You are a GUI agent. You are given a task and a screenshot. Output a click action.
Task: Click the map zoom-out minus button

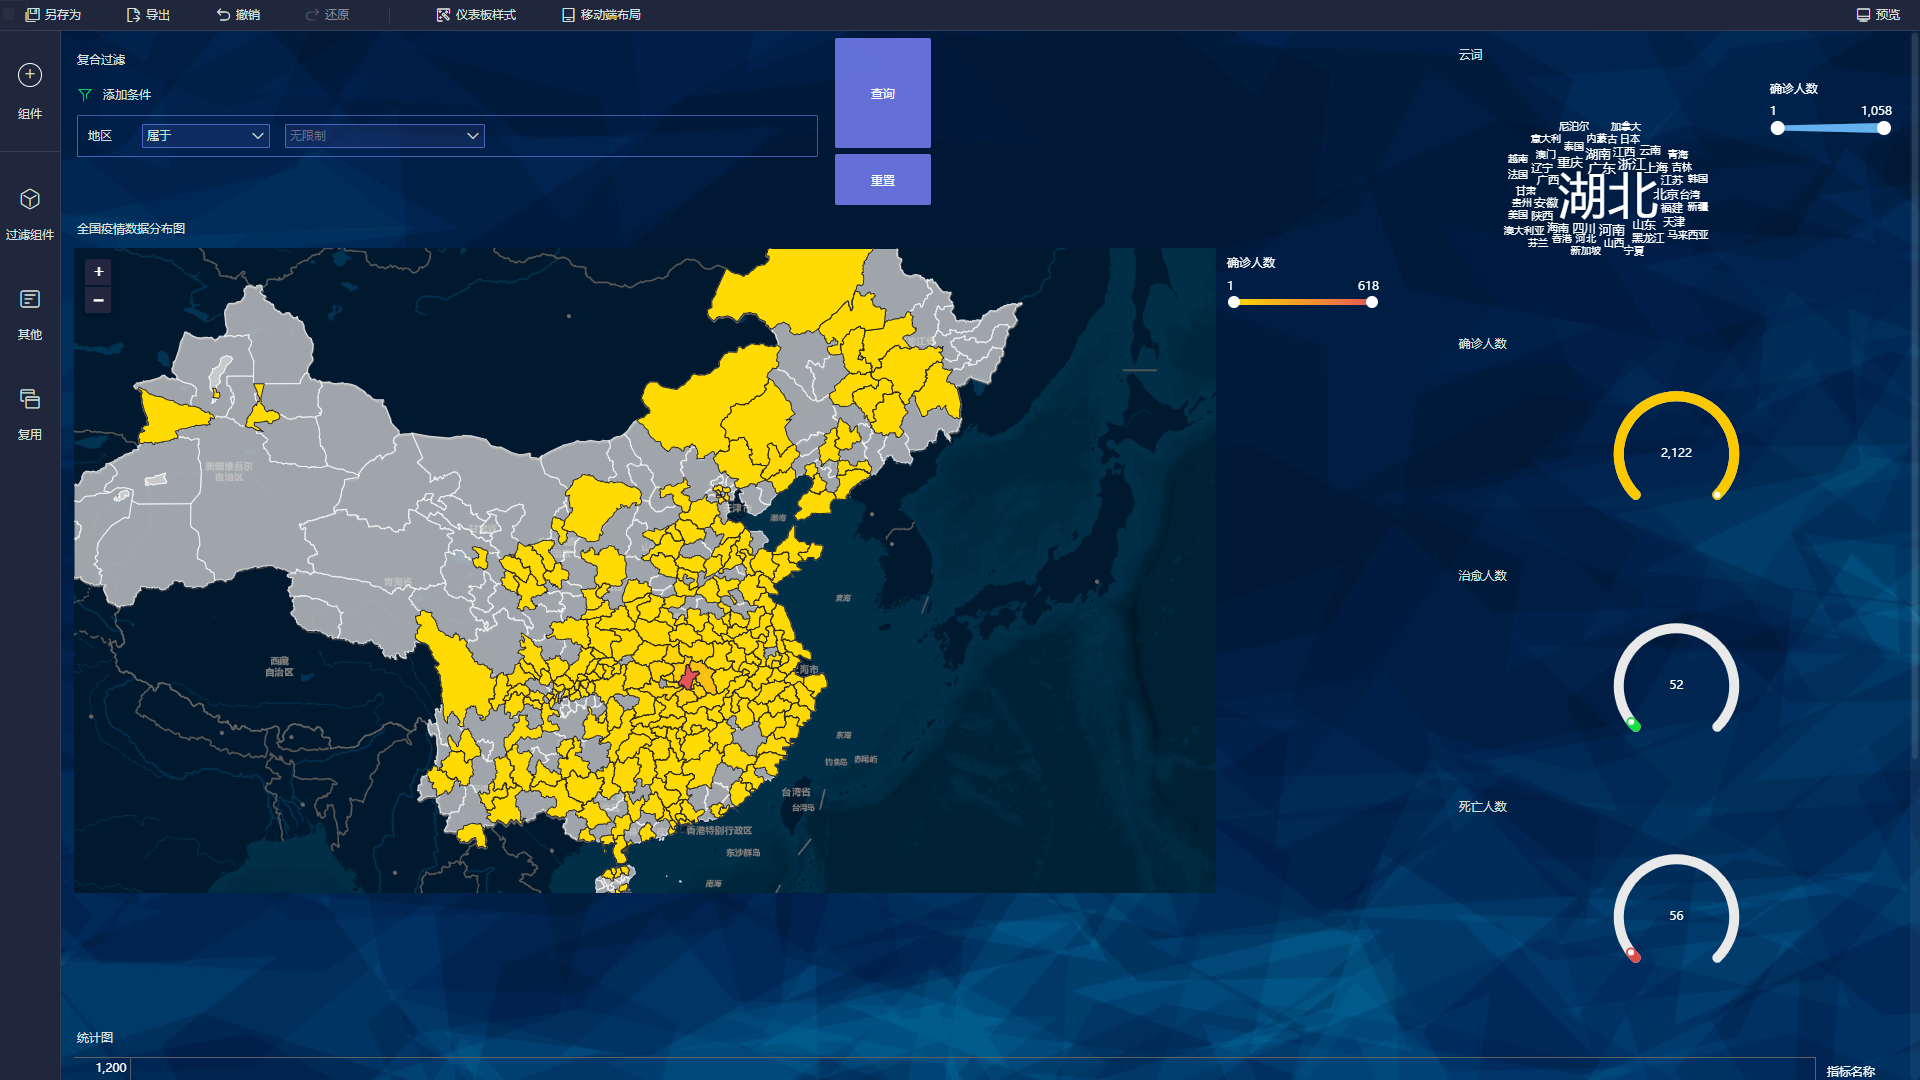pos(98,300)
